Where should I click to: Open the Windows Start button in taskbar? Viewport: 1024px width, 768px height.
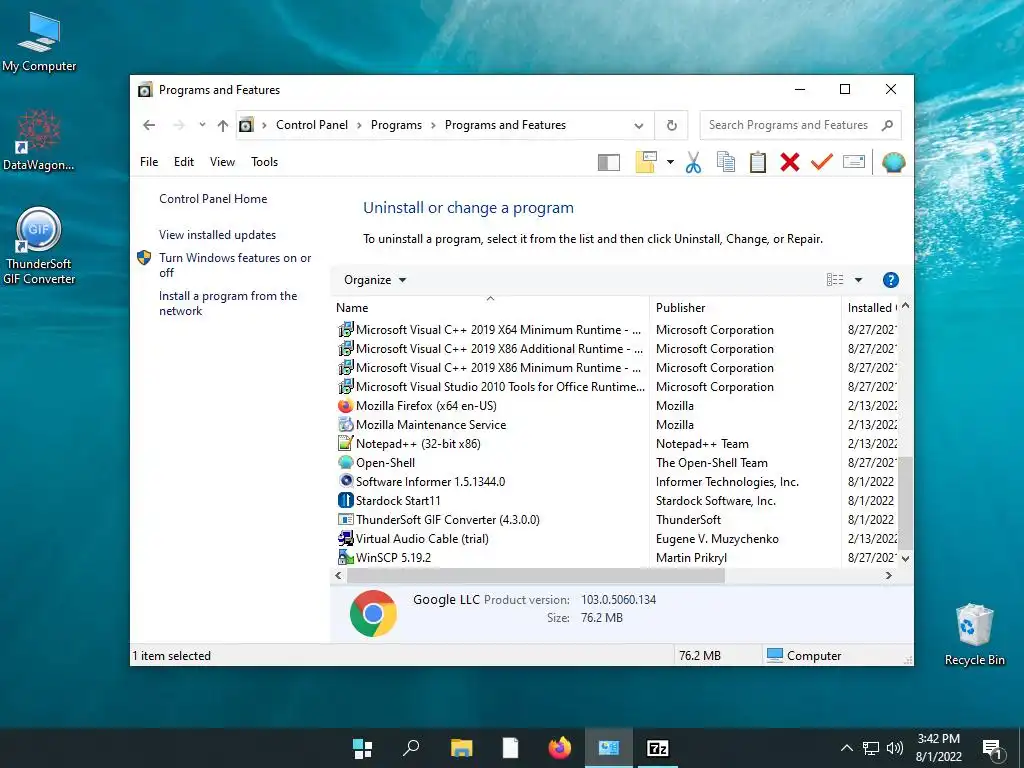(362, 748)
